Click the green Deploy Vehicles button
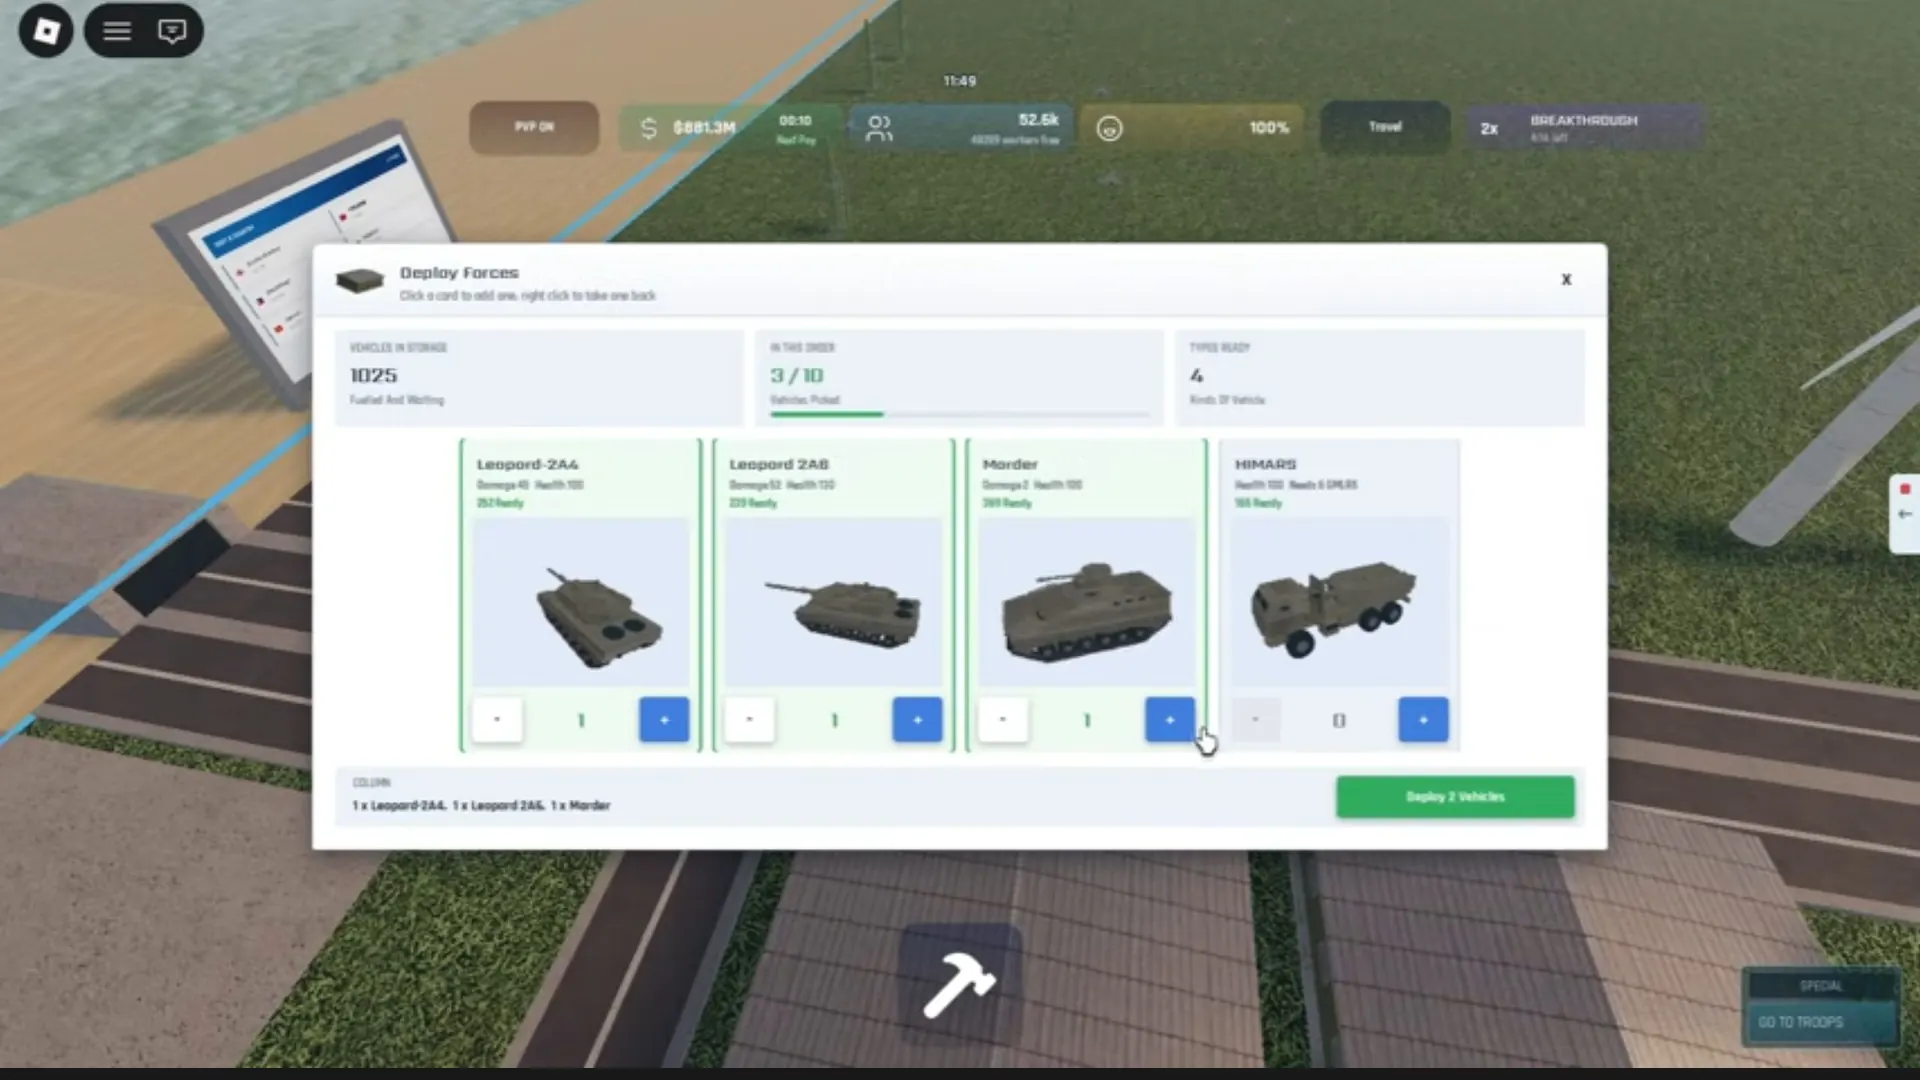Screen dimensions: 1920x1080 pyautogui.click(x=1455, y=797)
